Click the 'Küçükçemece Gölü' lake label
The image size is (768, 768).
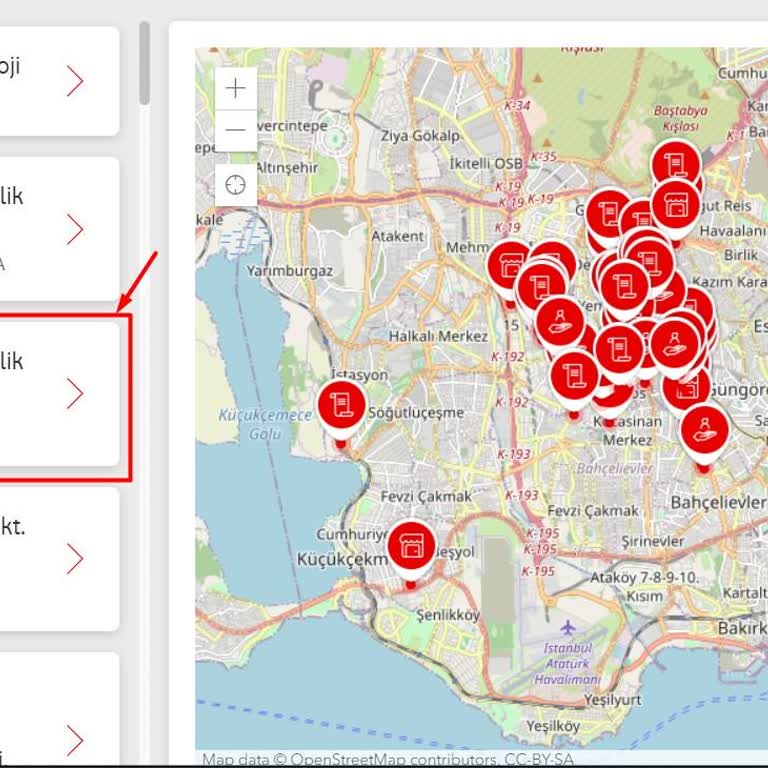[265, 424]
